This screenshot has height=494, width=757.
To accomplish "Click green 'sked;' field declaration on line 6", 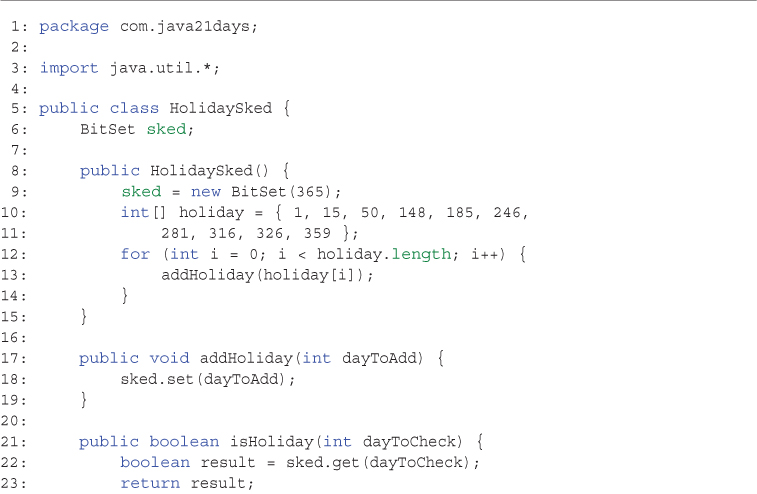I will (170, 129).
